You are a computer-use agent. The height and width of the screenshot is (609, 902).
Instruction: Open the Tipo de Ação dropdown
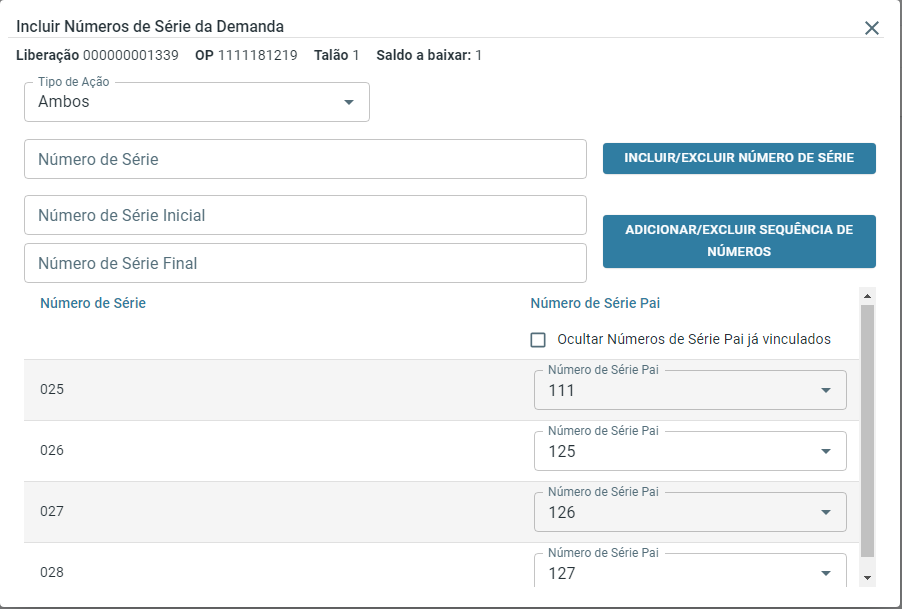pyautogui.click(x=197, y=102)
